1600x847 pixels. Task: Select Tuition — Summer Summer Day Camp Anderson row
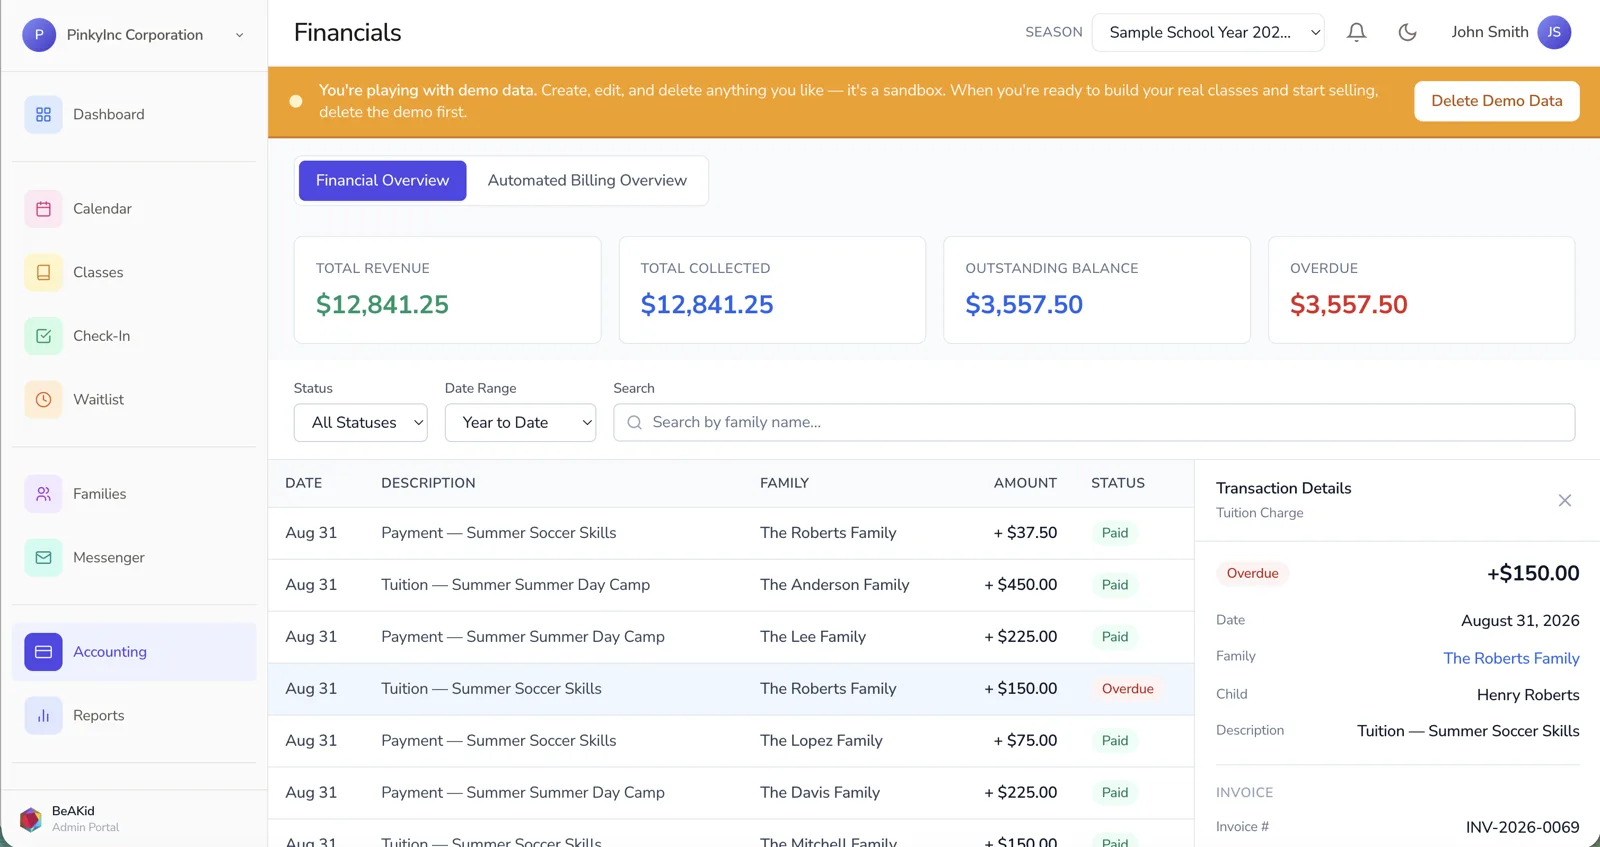click(x=731, y=585)
